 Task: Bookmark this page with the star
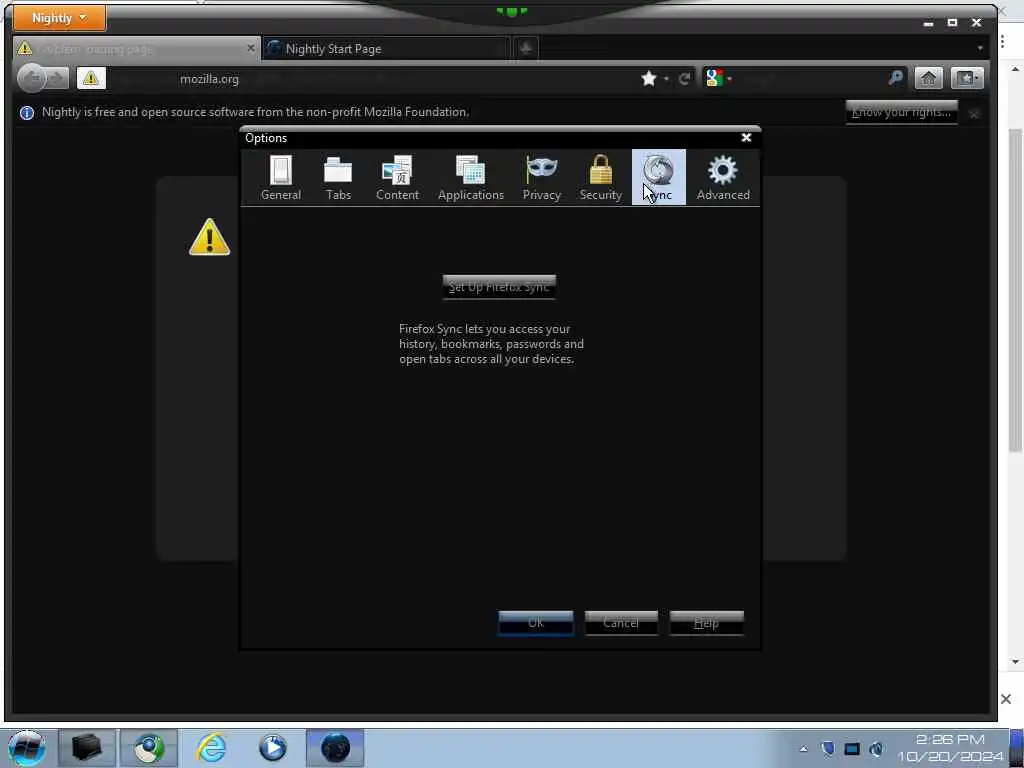648,79
